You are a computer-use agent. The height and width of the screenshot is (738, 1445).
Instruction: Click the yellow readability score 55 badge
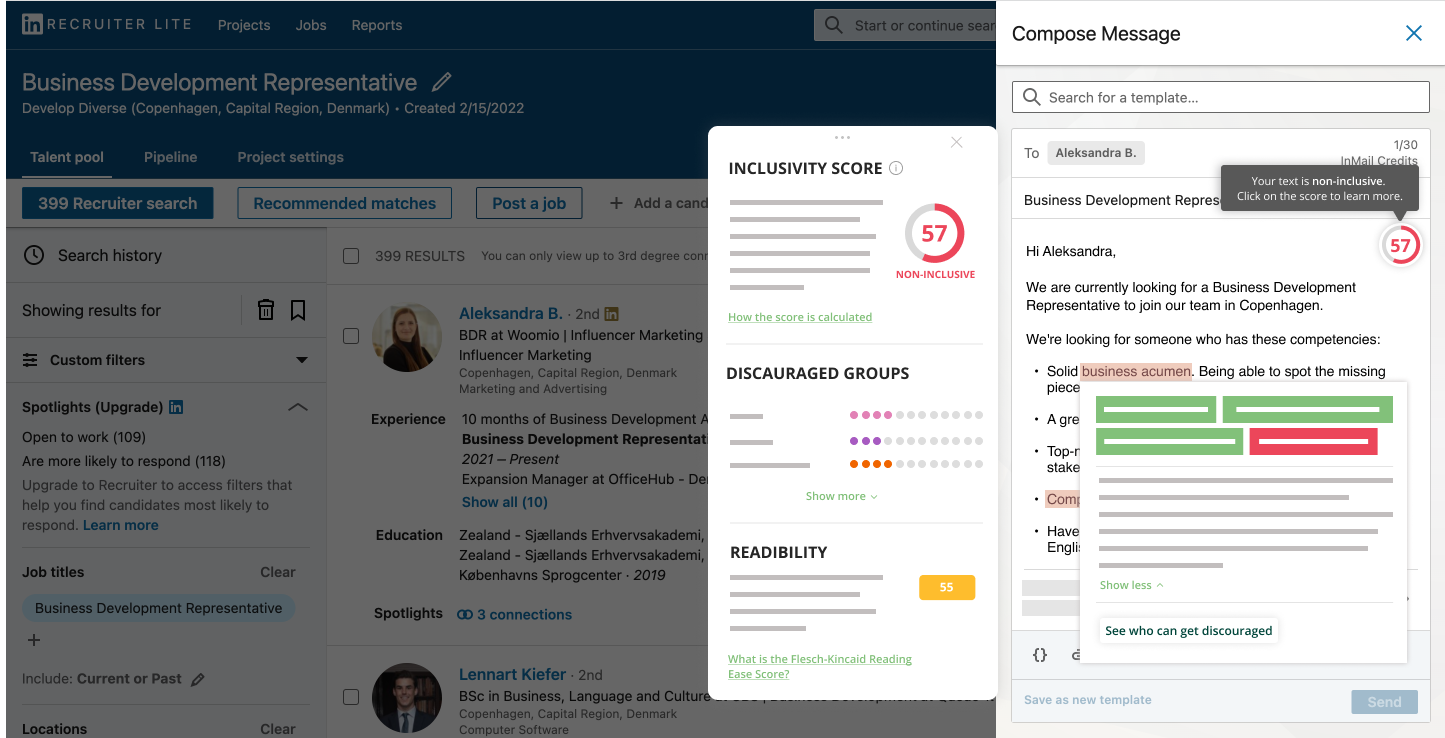pos(946,587)
